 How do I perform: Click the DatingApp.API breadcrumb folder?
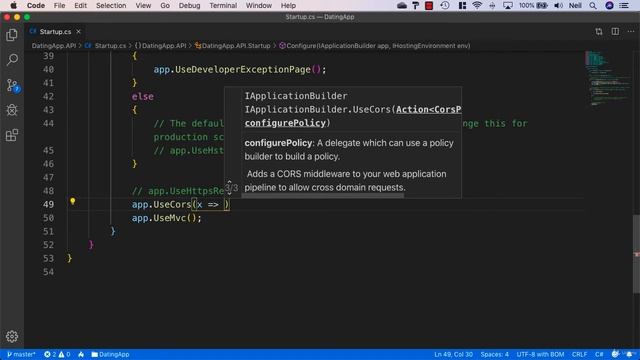(x=54, y=46)
